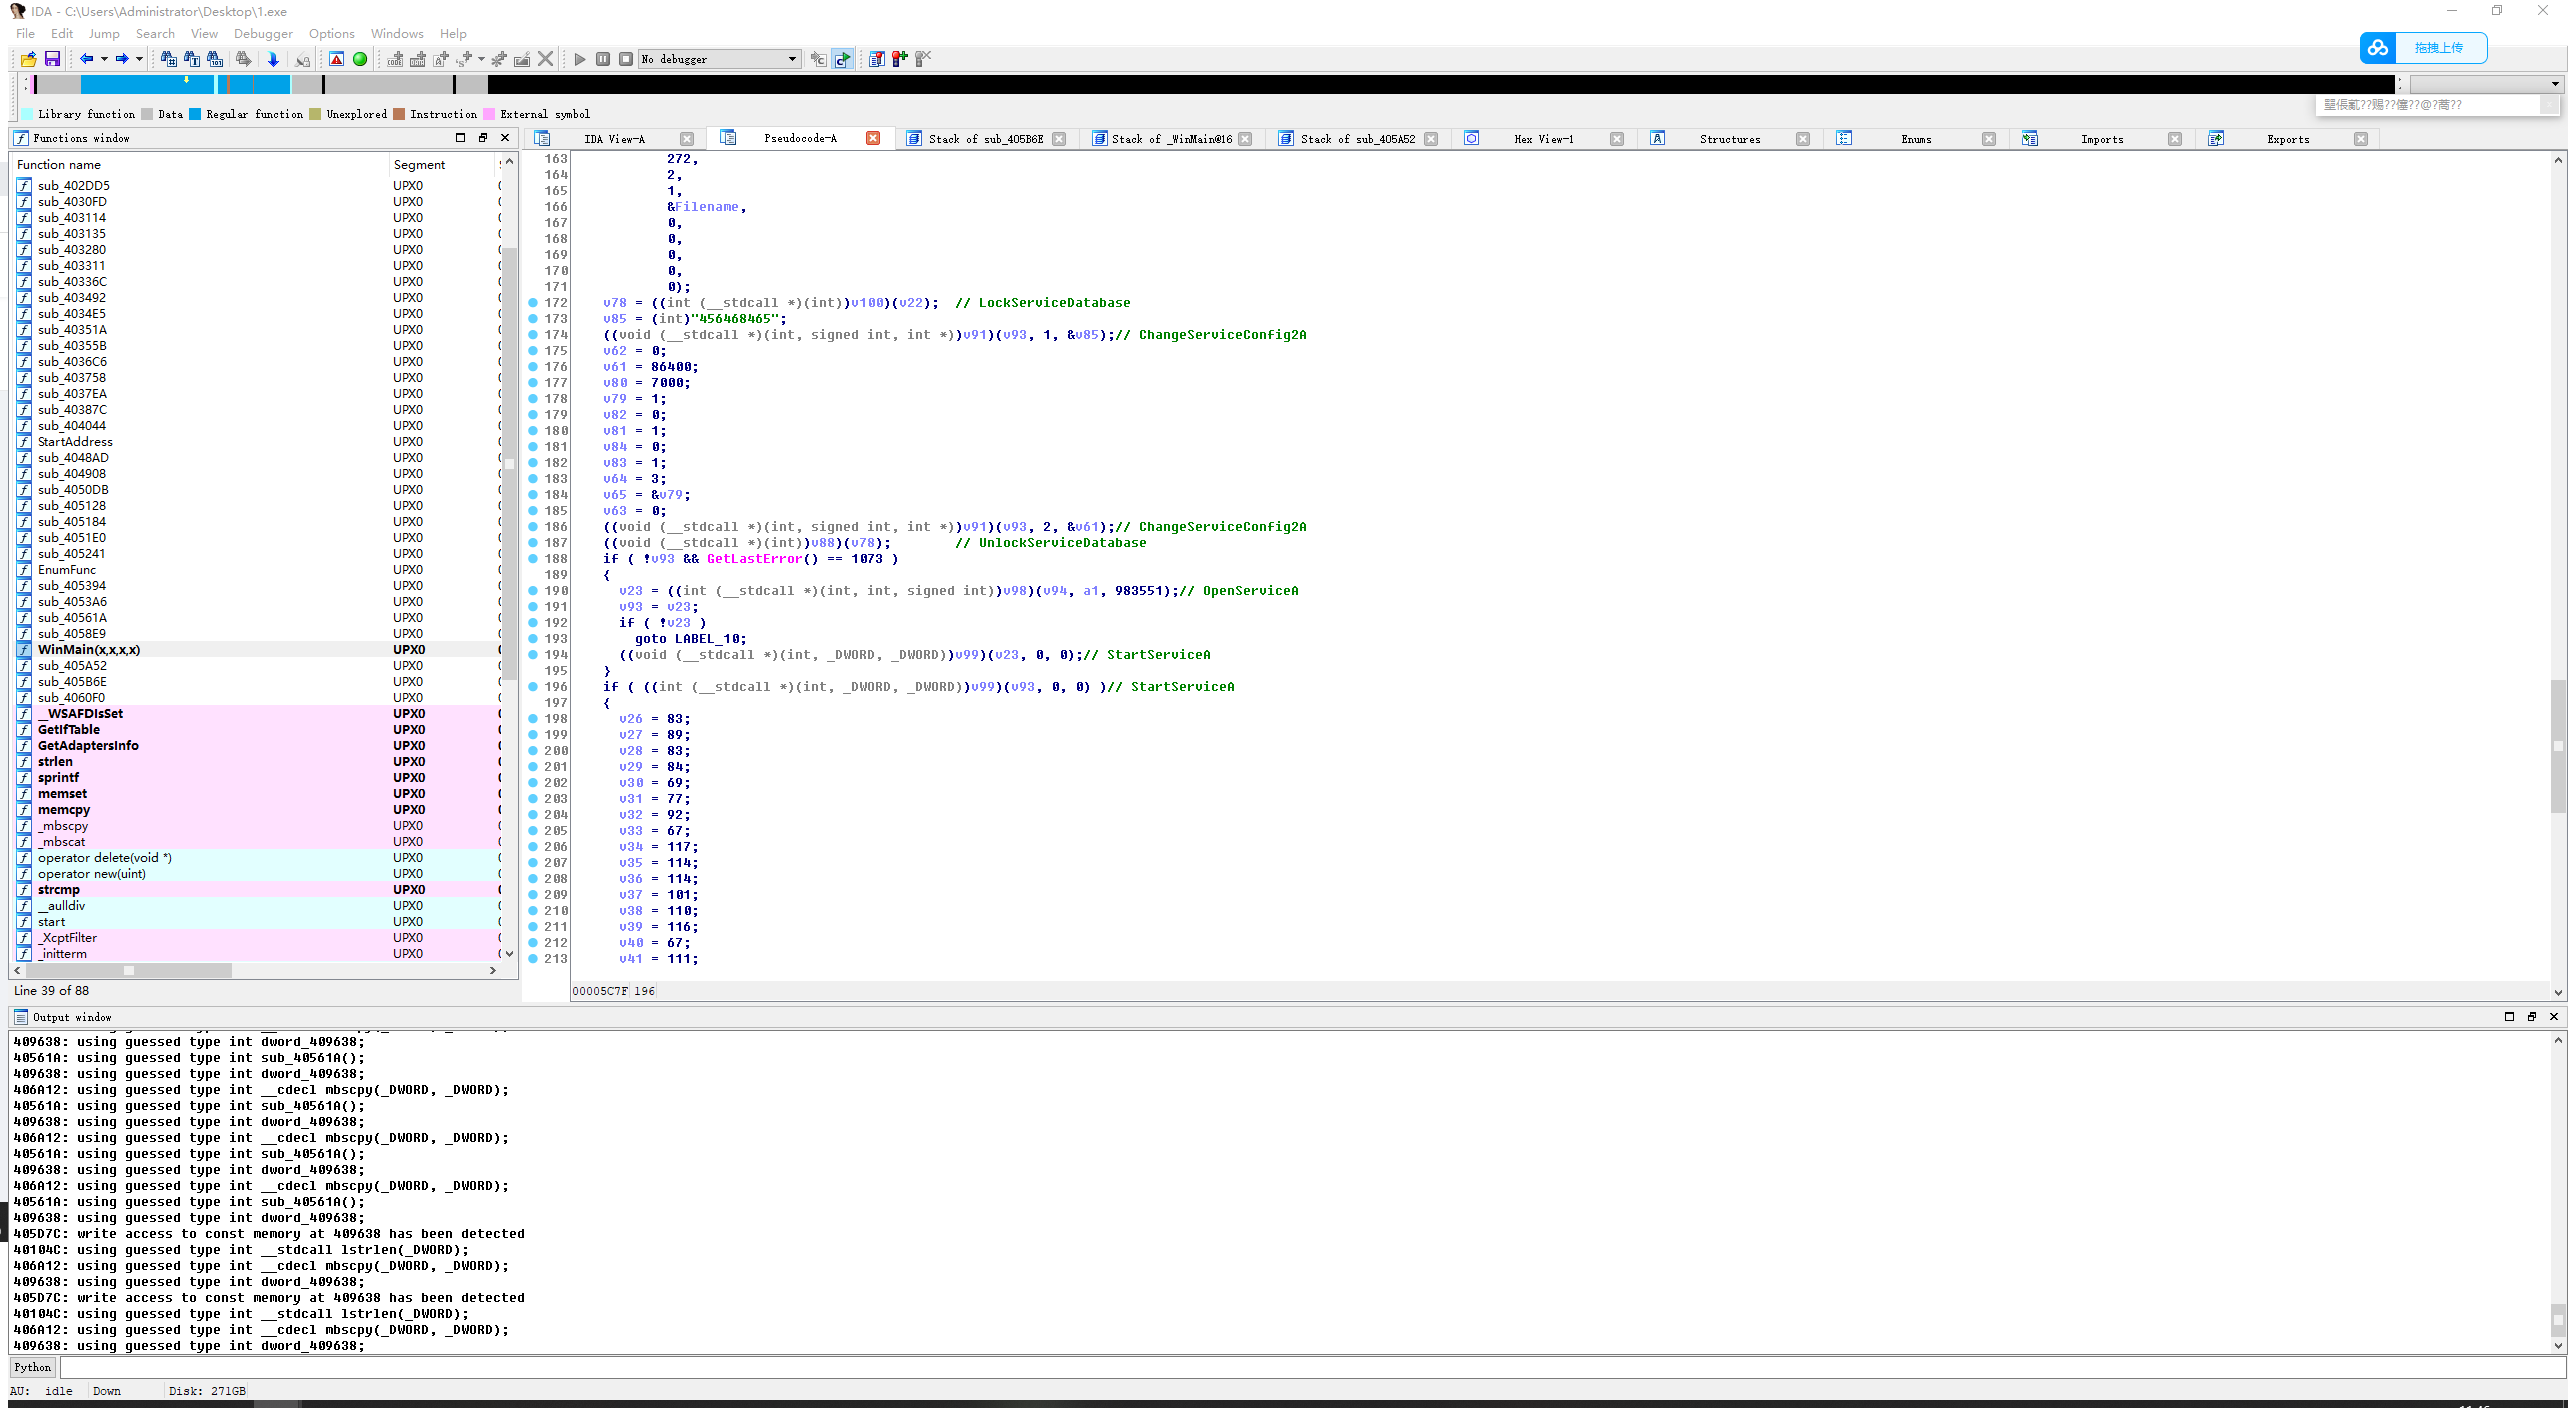This screenshot has width=2568, height=1408.
Task: Click the Regular function blue legend swatch
Action: tap(195, 114)
